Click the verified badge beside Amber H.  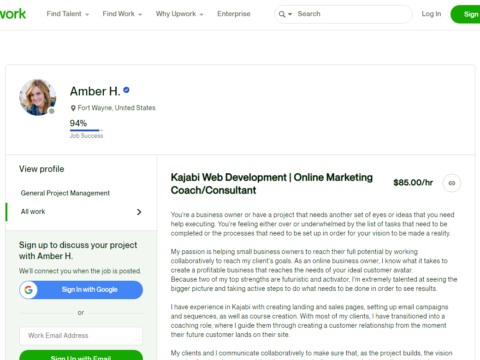click(126, 90)
